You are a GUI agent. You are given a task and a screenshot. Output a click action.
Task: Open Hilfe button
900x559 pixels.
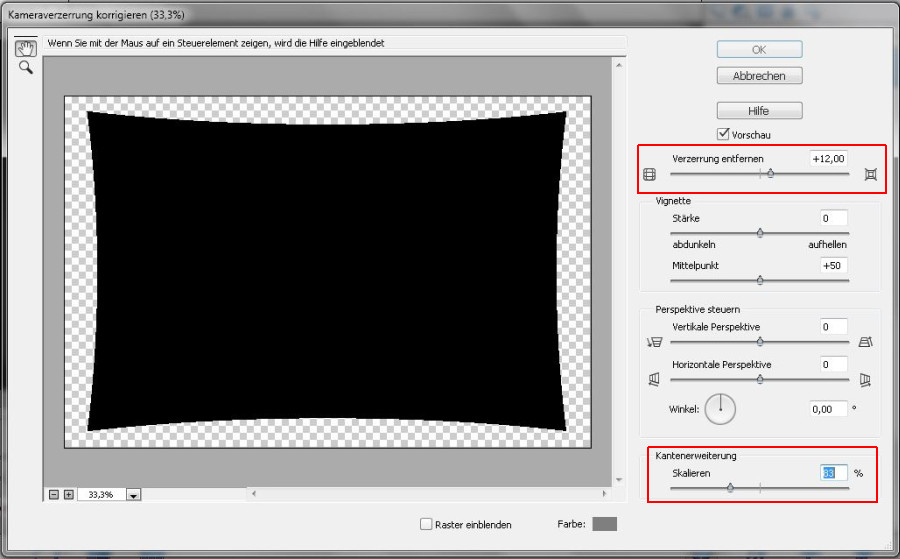point(759,111)
